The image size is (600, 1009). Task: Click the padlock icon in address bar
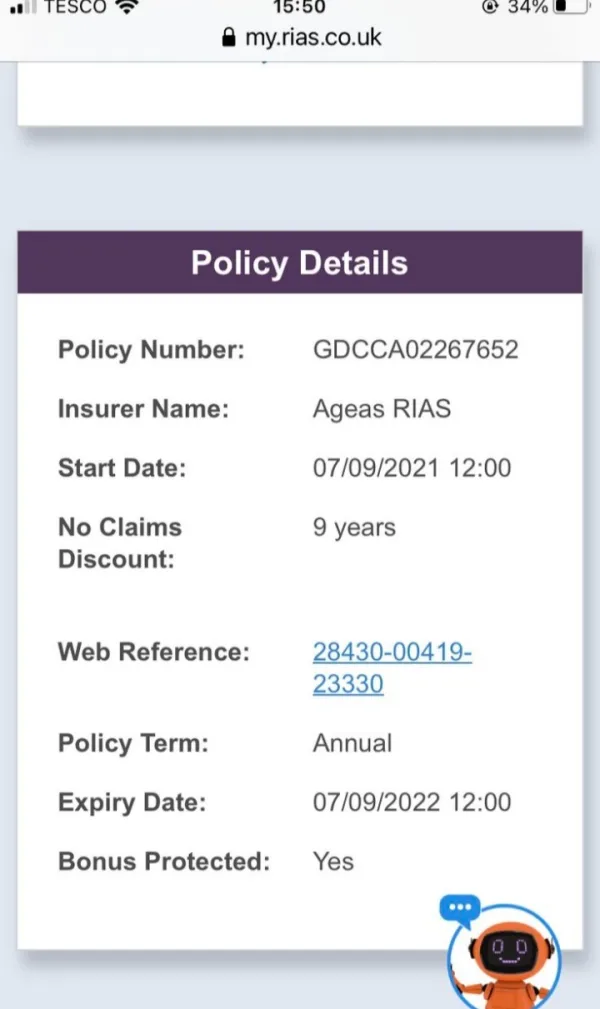coord(229,38)
